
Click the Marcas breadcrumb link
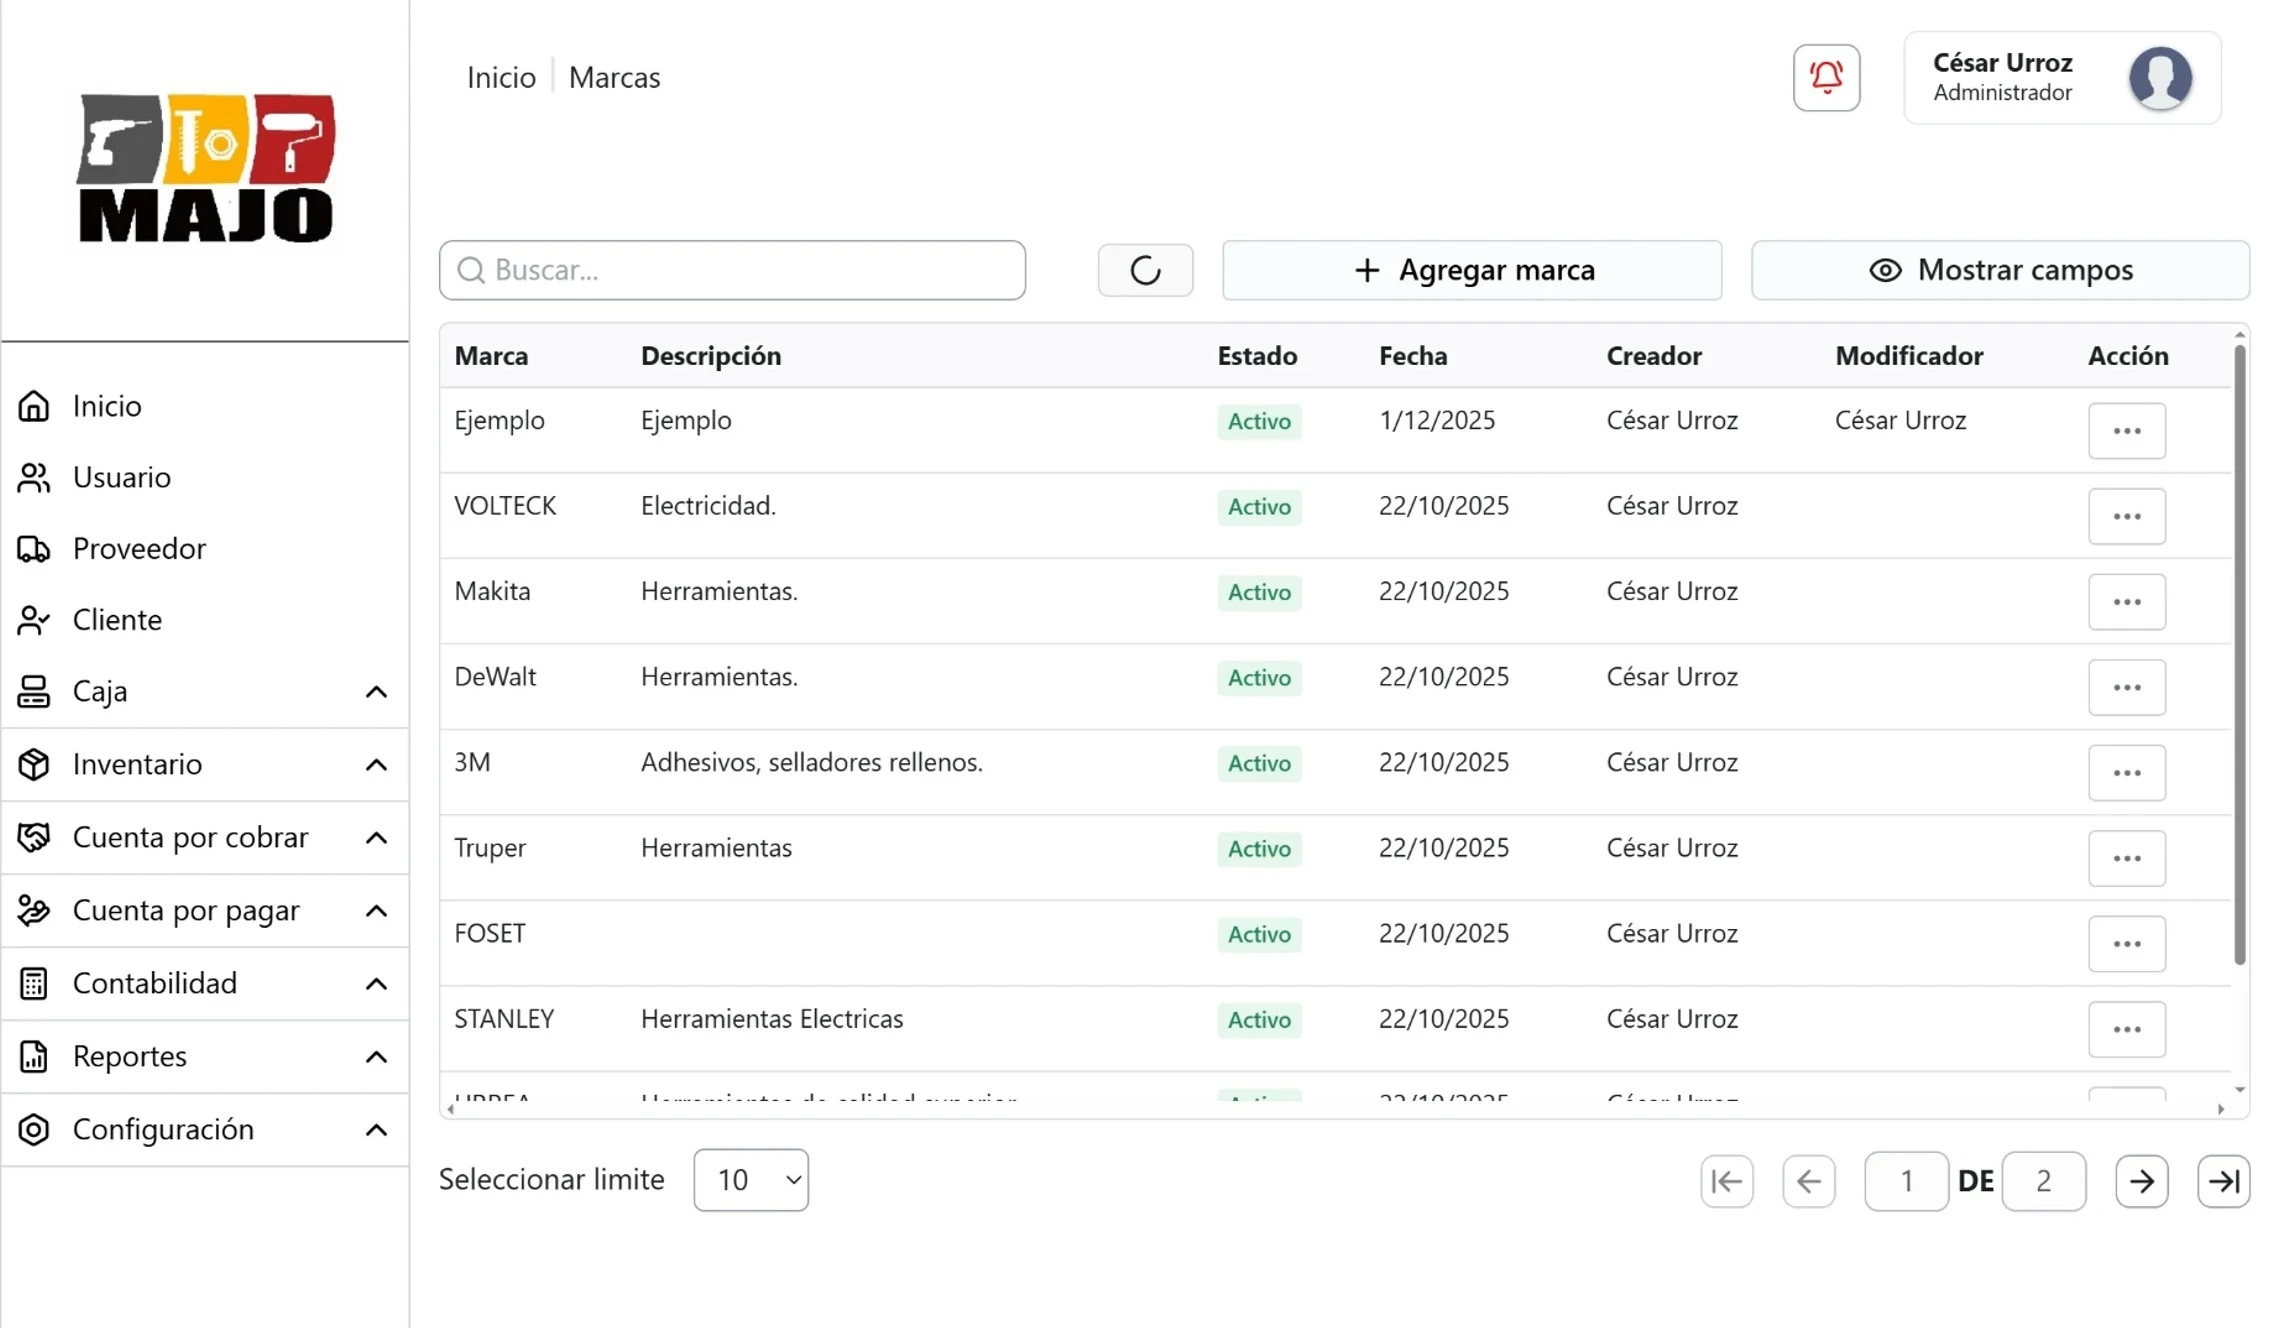point(614,77)
